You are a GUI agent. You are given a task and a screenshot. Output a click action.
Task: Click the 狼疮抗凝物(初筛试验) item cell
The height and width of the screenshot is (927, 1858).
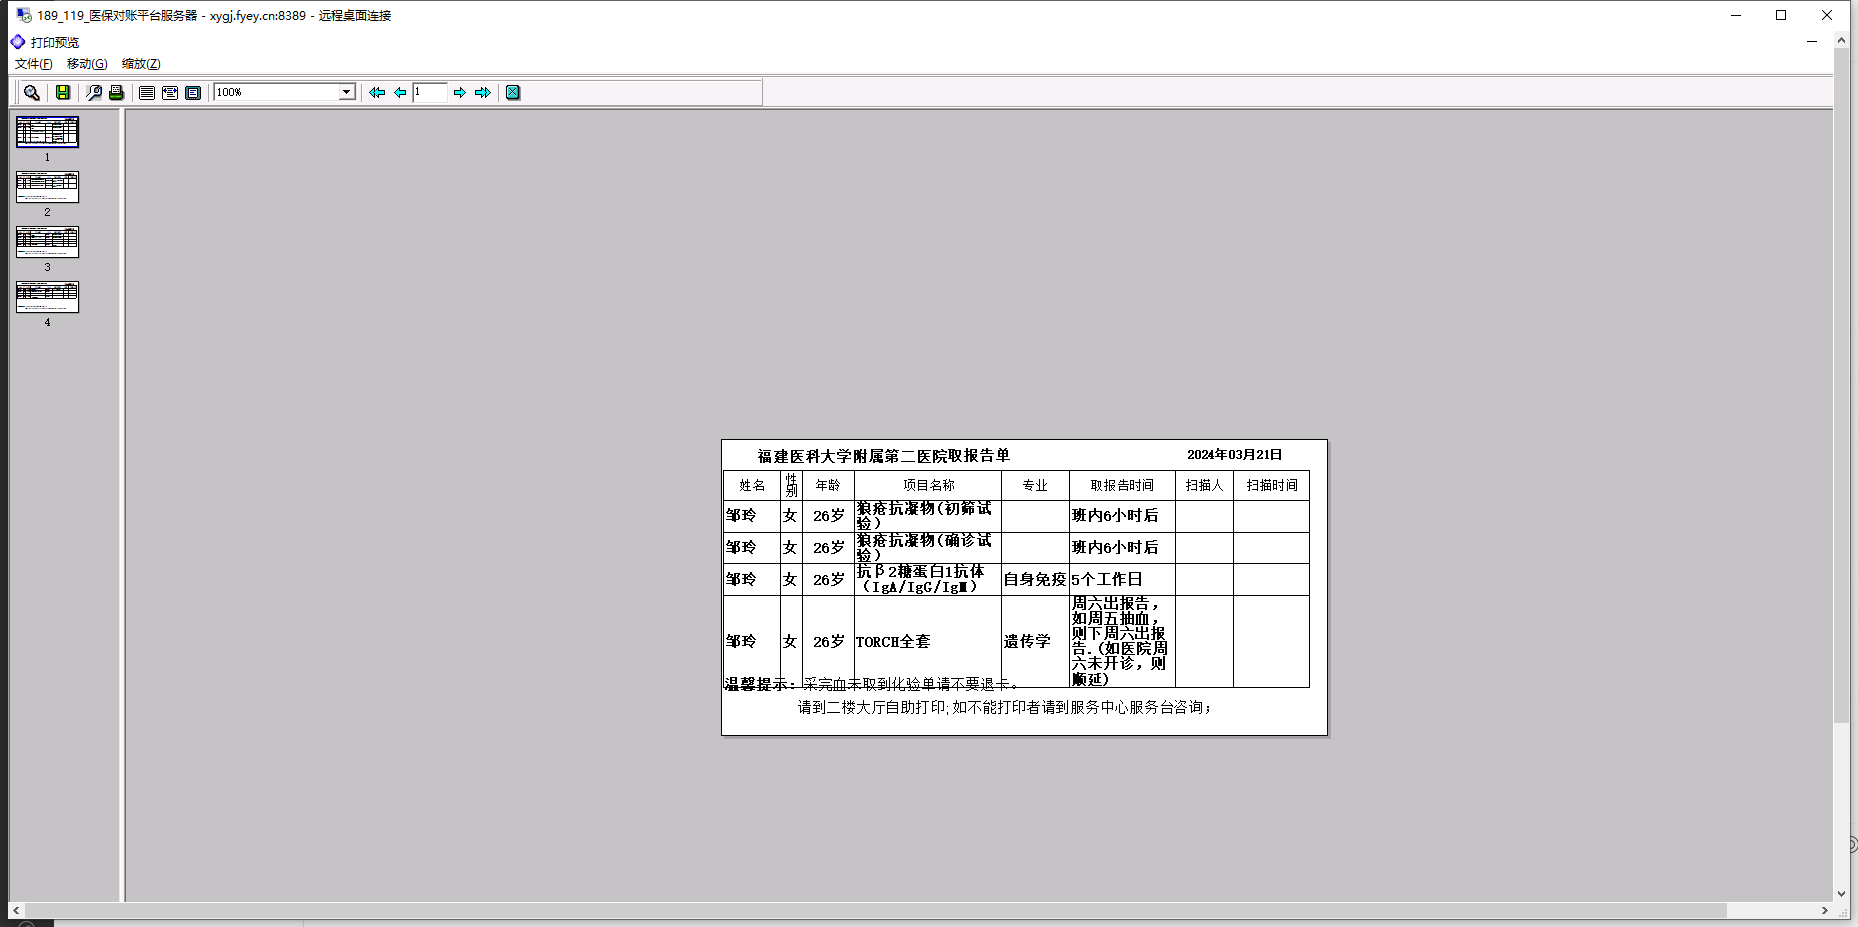click(x=928, y=516)
